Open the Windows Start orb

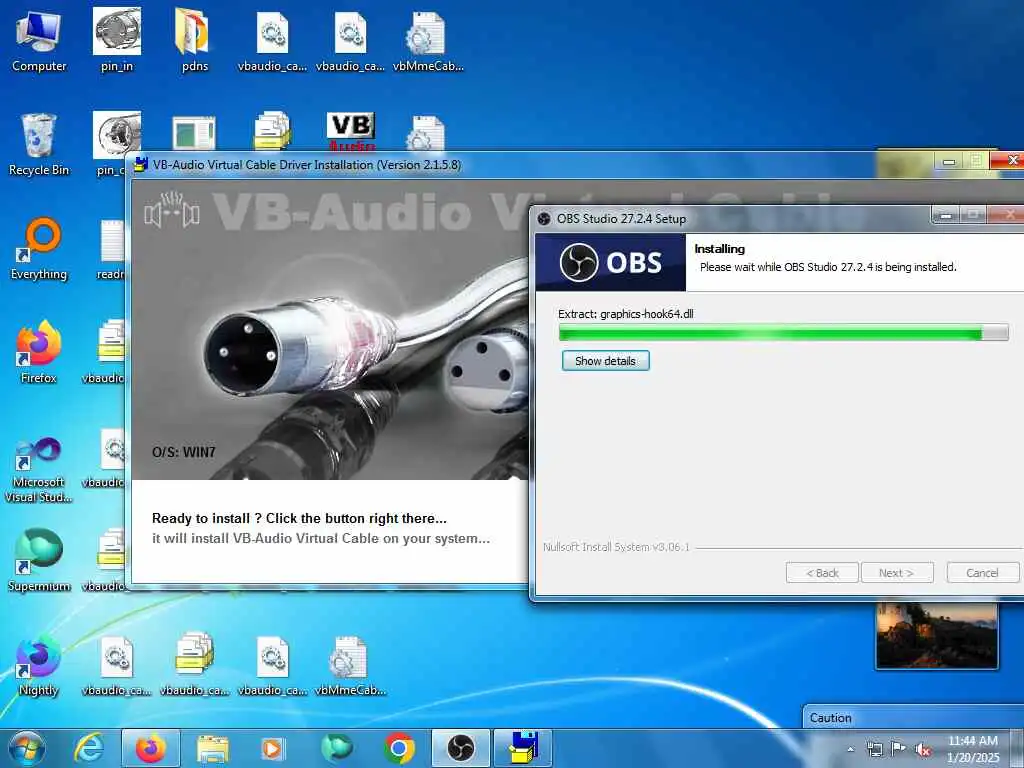pyautogui.click(x=27, y=748)
